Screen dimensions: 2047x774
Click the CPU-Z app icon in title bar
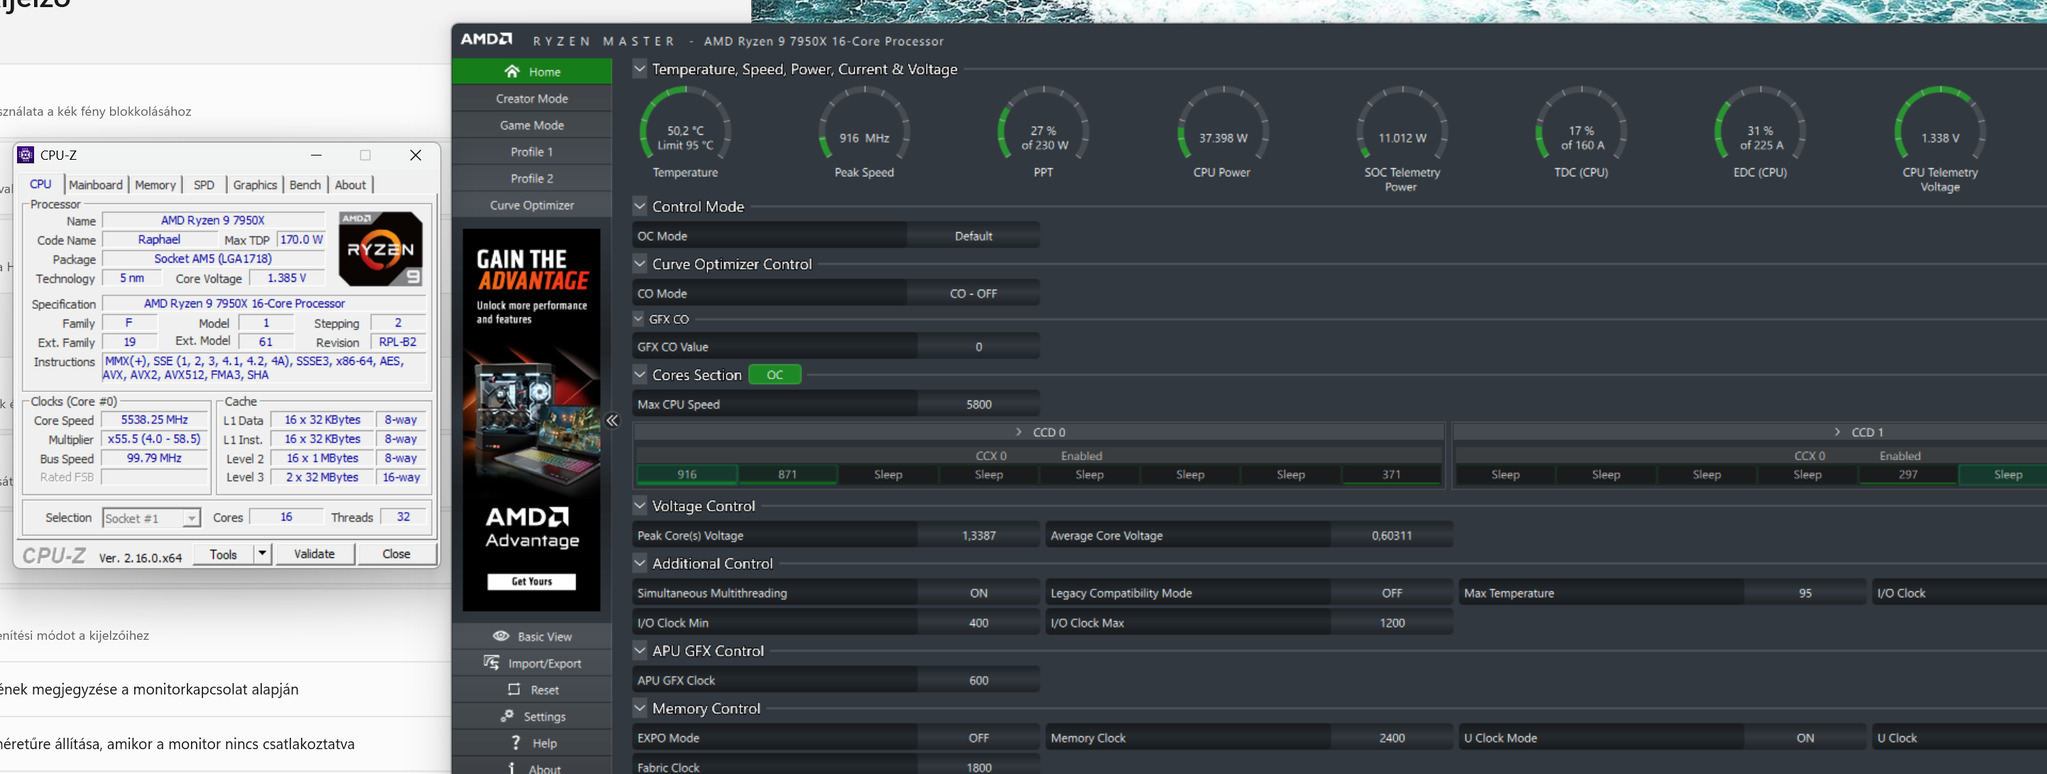[x=26, y=155]
